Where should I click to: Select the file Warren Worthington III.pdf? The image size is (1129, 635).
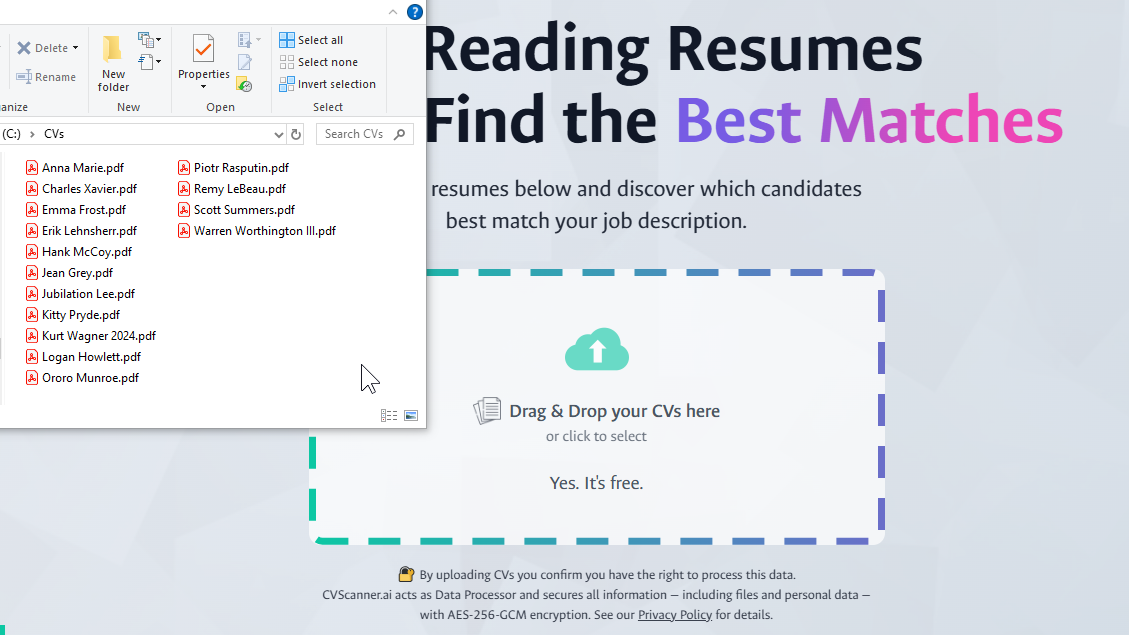point(257,230)
